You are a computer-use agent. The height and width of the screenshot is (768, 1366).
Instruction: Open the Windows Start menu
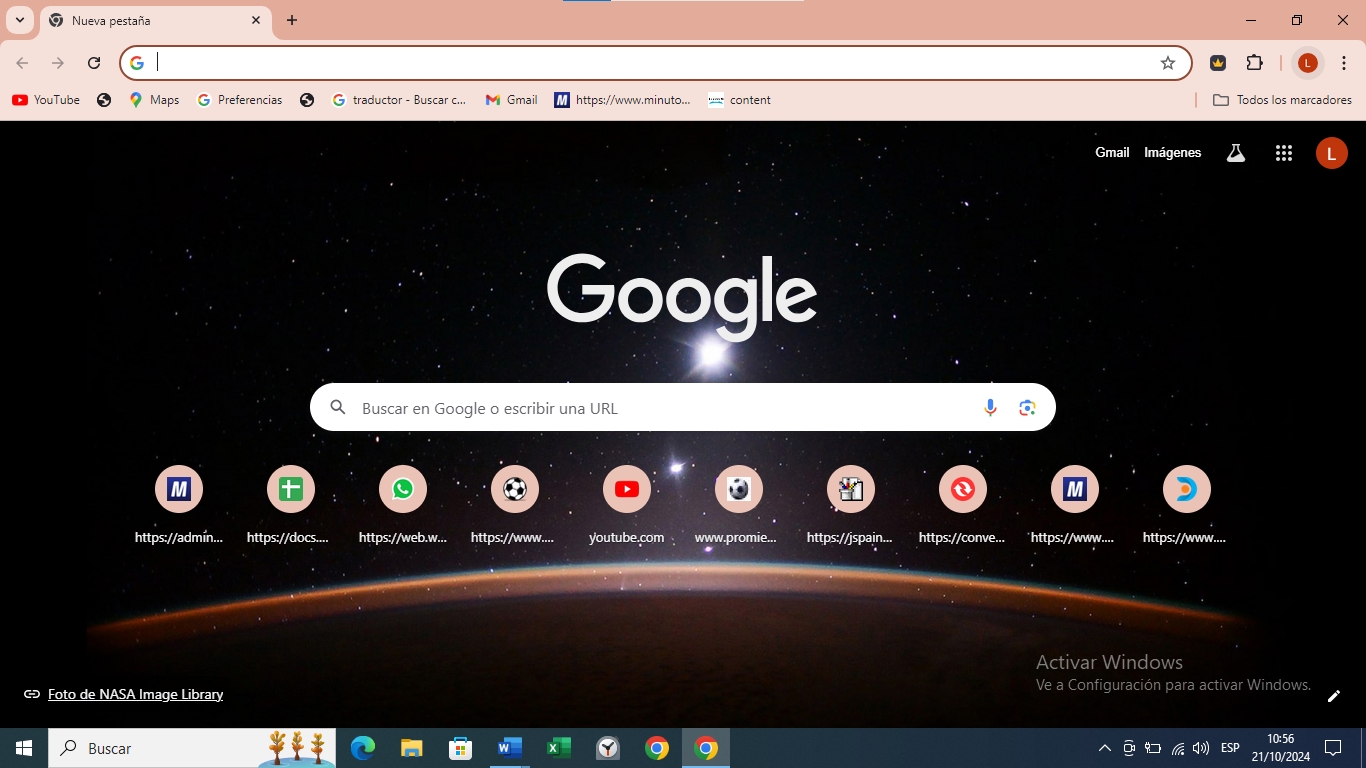[24, 748]
